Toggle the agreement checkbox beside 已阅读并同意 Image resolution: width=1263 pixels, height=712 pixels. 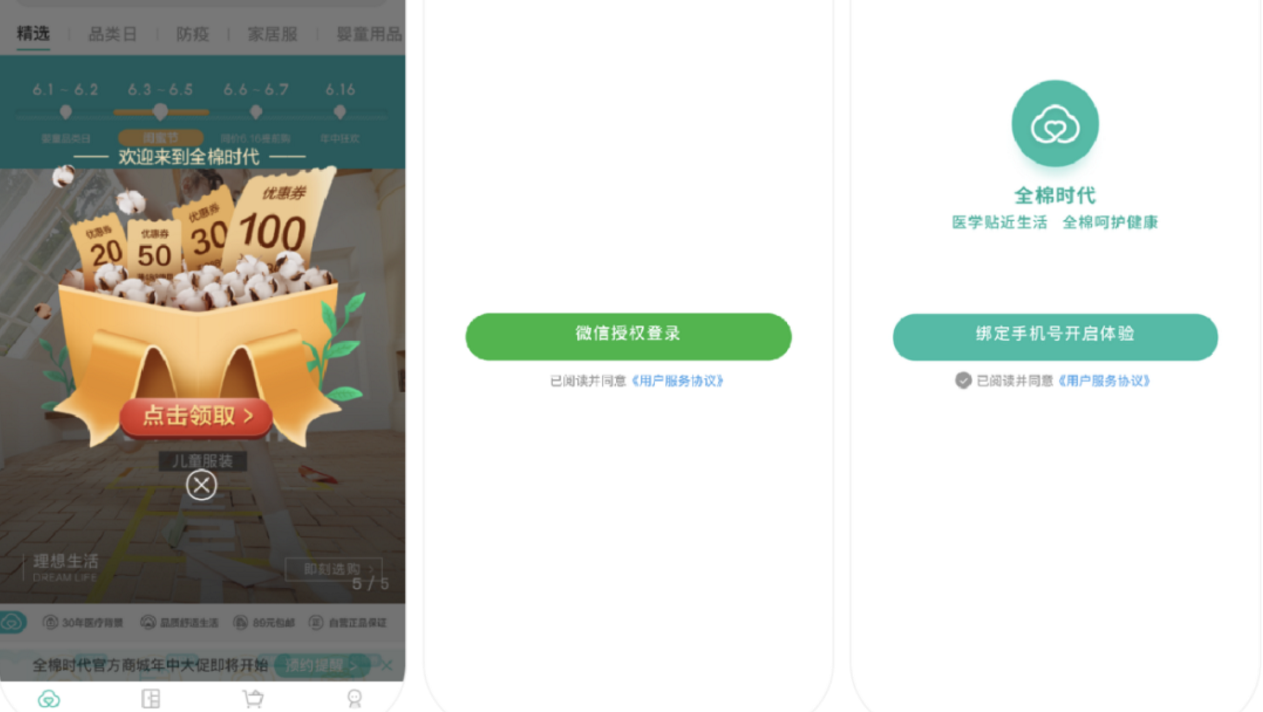963,381
